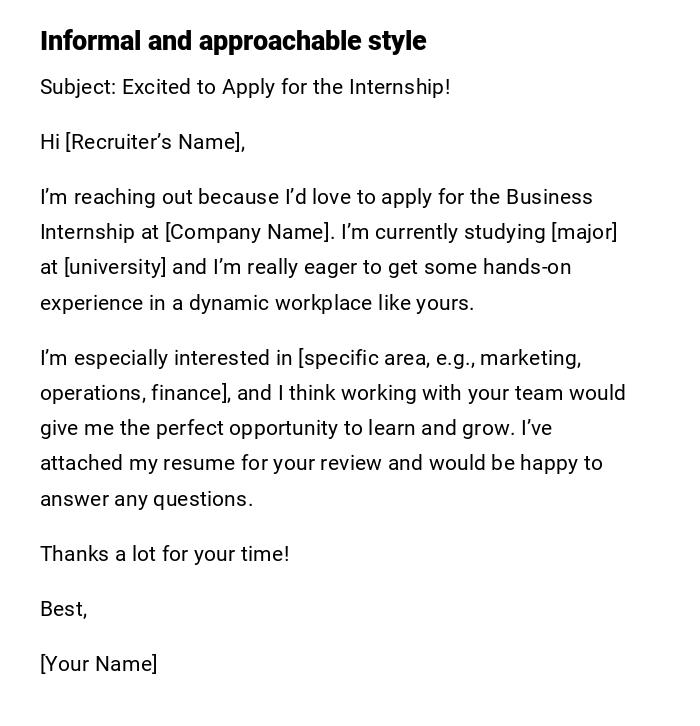Click the "Informal and approachable style" heading

(x=233, y=41)
